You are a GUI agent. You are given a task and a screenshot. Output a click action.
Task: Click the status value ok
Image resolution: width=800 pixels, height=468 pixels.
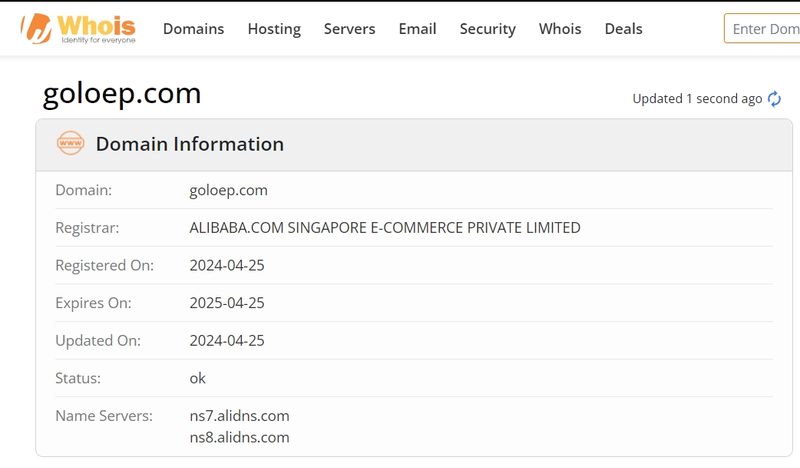(197, 378)
